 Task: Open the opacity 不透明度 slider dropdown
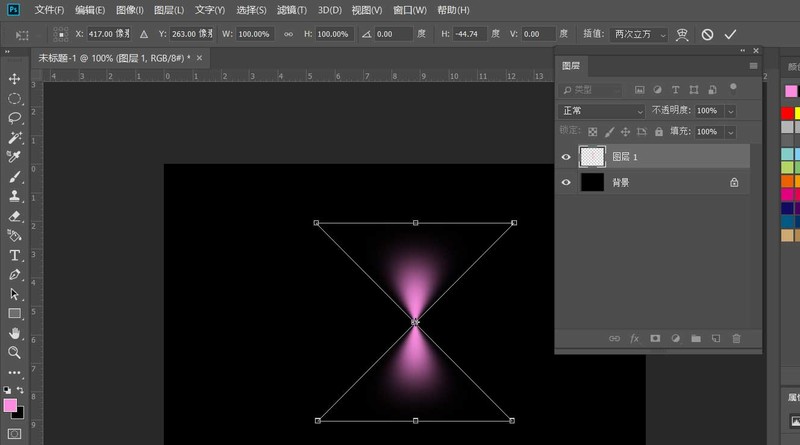[x=729, y=111]
